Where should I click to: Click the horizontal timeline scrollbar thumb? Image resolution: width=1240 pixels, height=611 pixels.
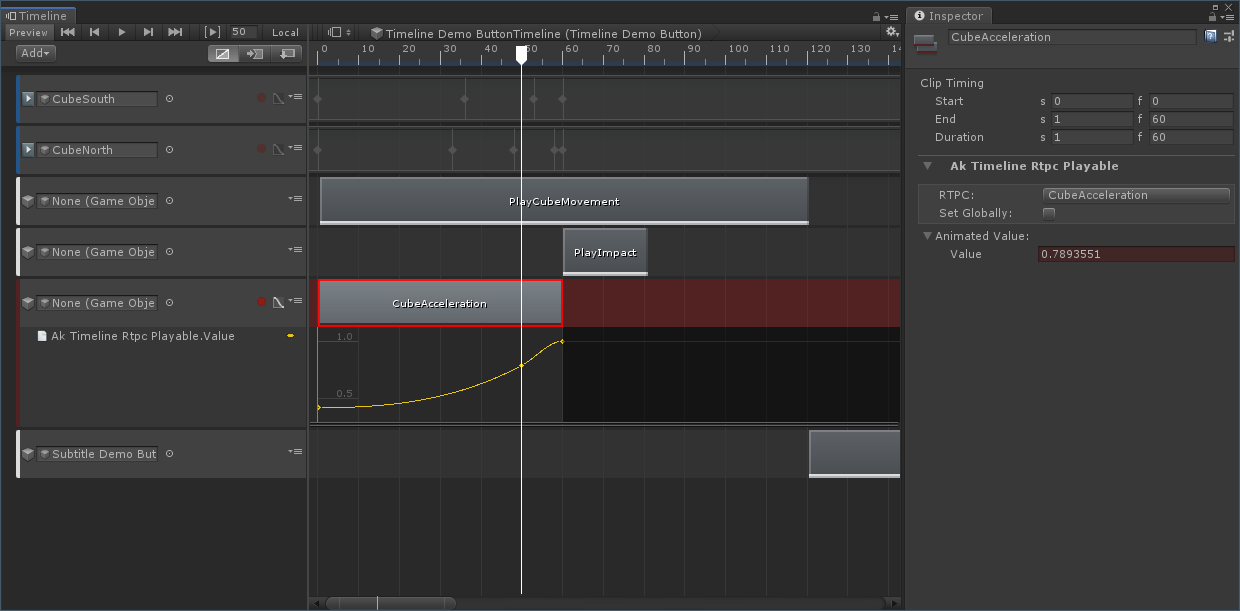390,603
